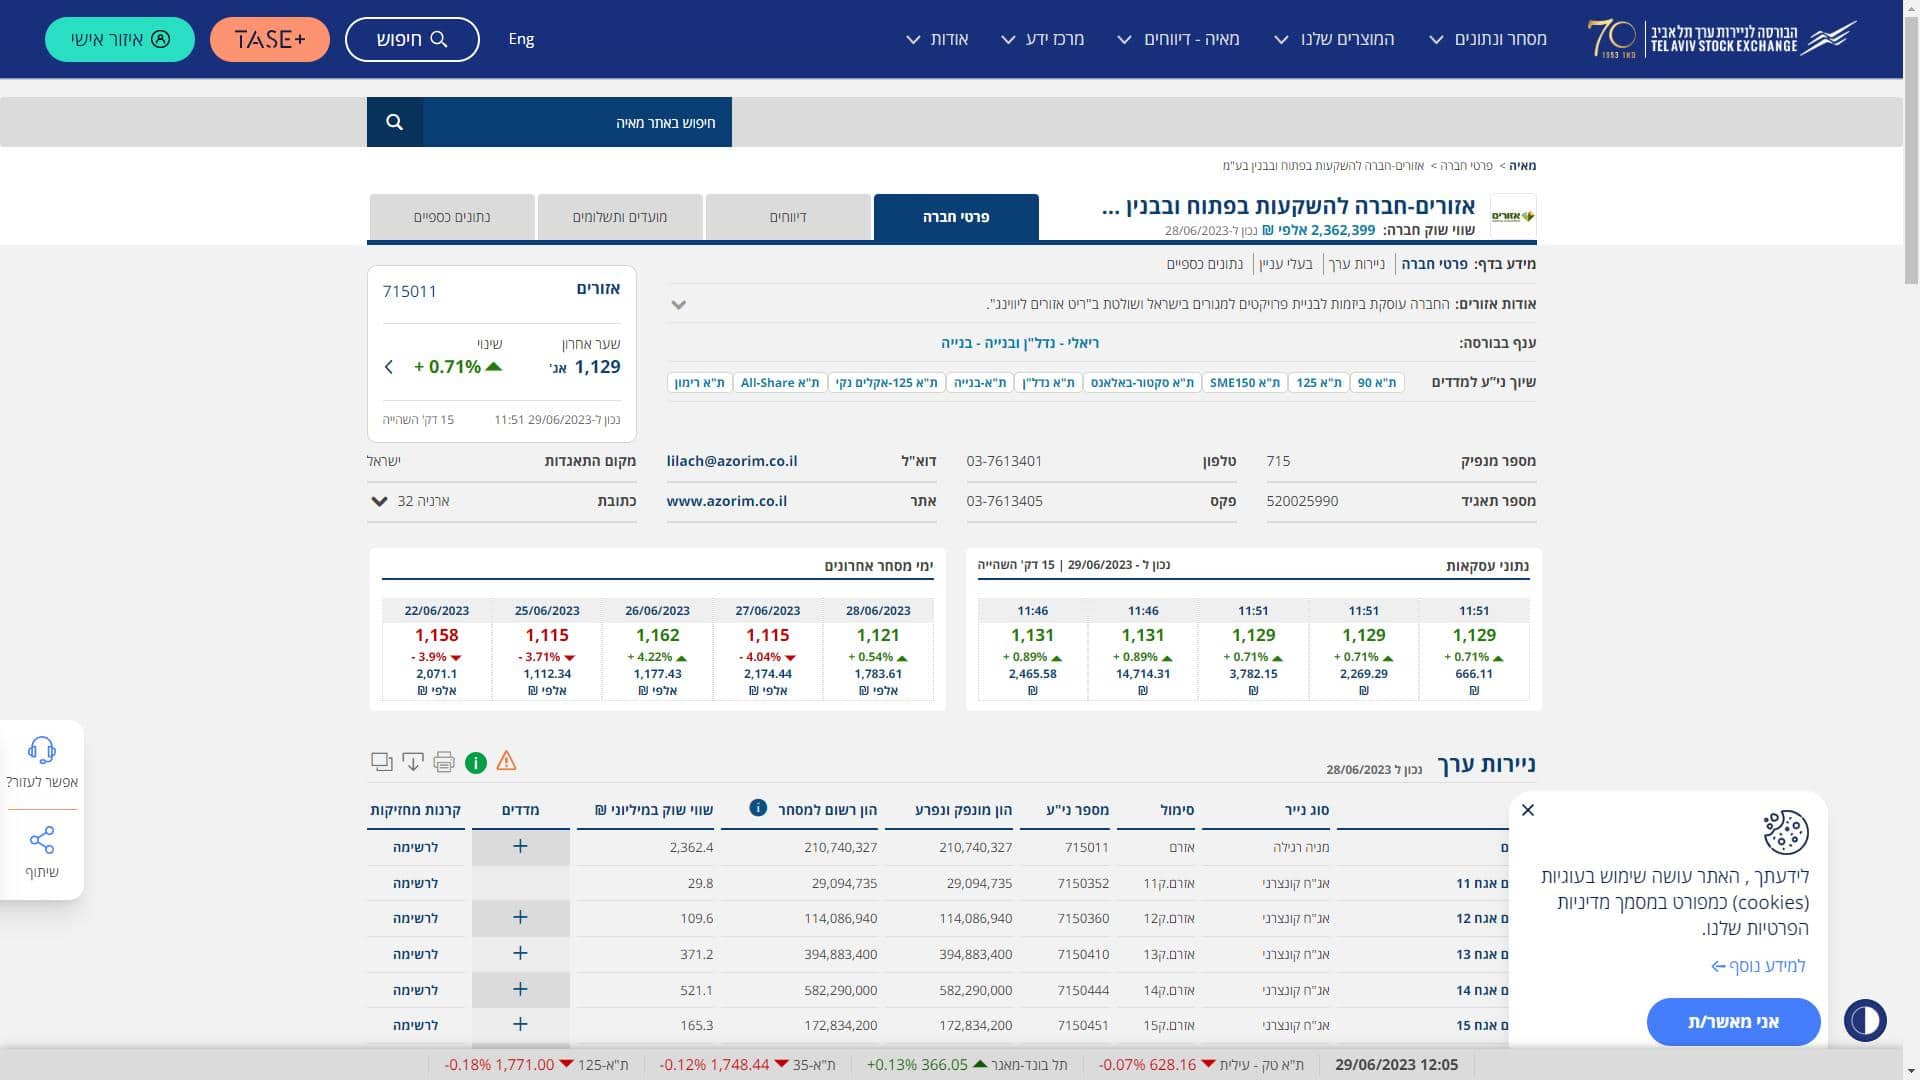Expand the address ארניה 32 dropdown
Viewport: 1920px width, 1080px height.
[379, 501]
